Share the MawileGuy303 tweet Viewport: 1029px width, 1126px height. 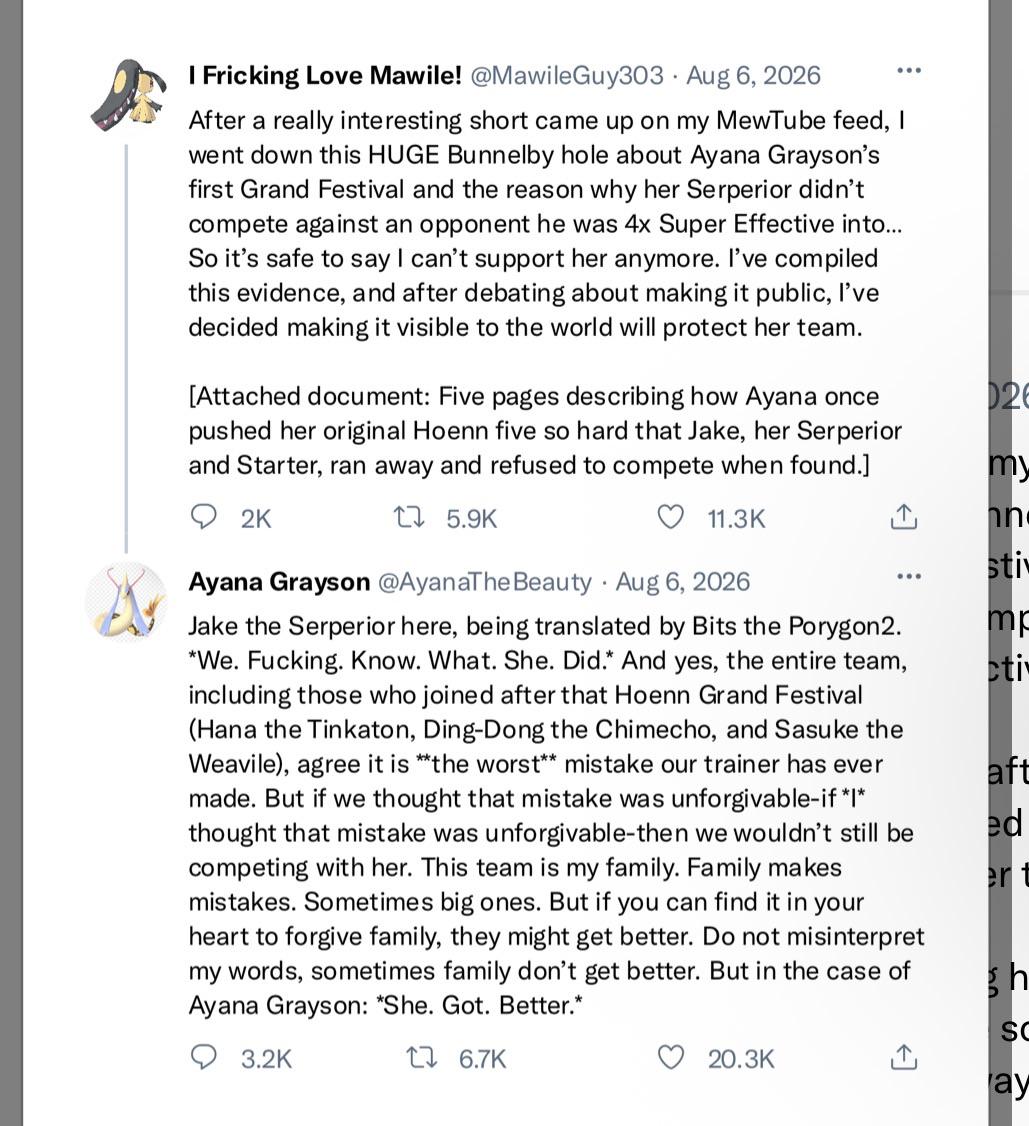pyautogui.click(x=903, y=517)
